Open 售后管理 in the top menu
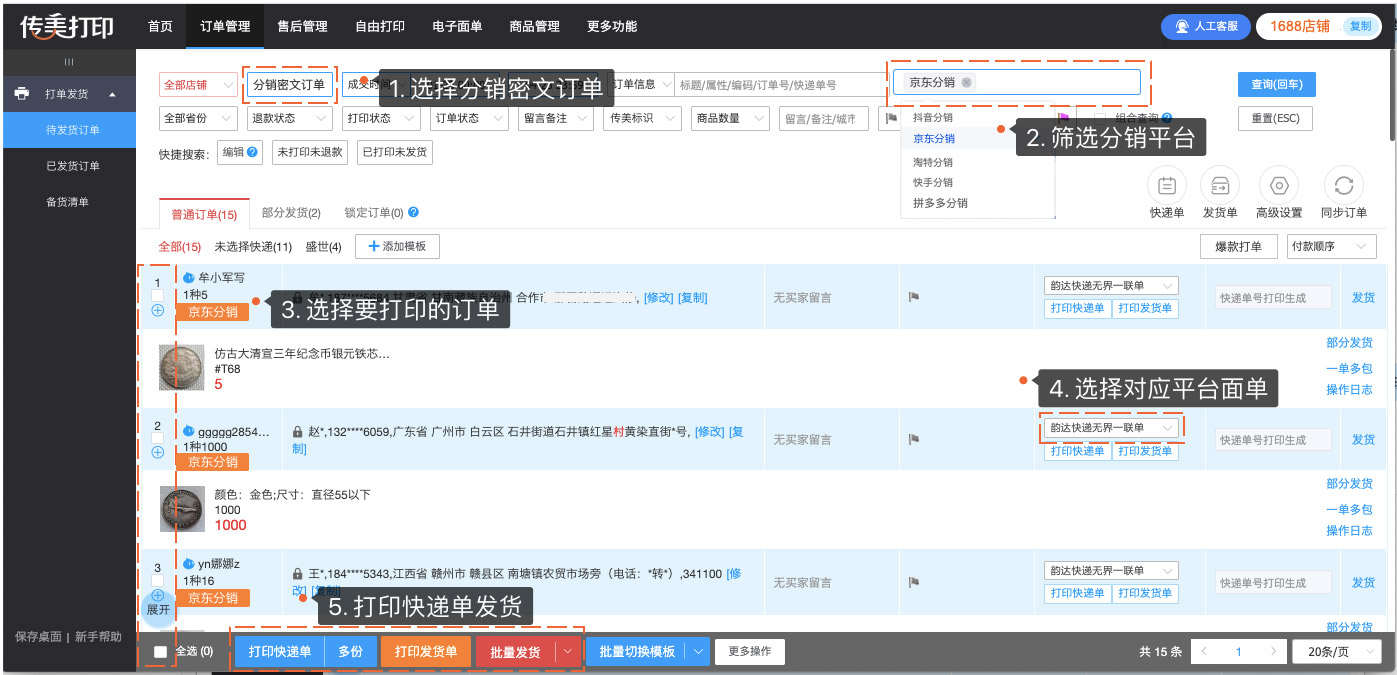 pyautogui.click(x=305, y=26)
